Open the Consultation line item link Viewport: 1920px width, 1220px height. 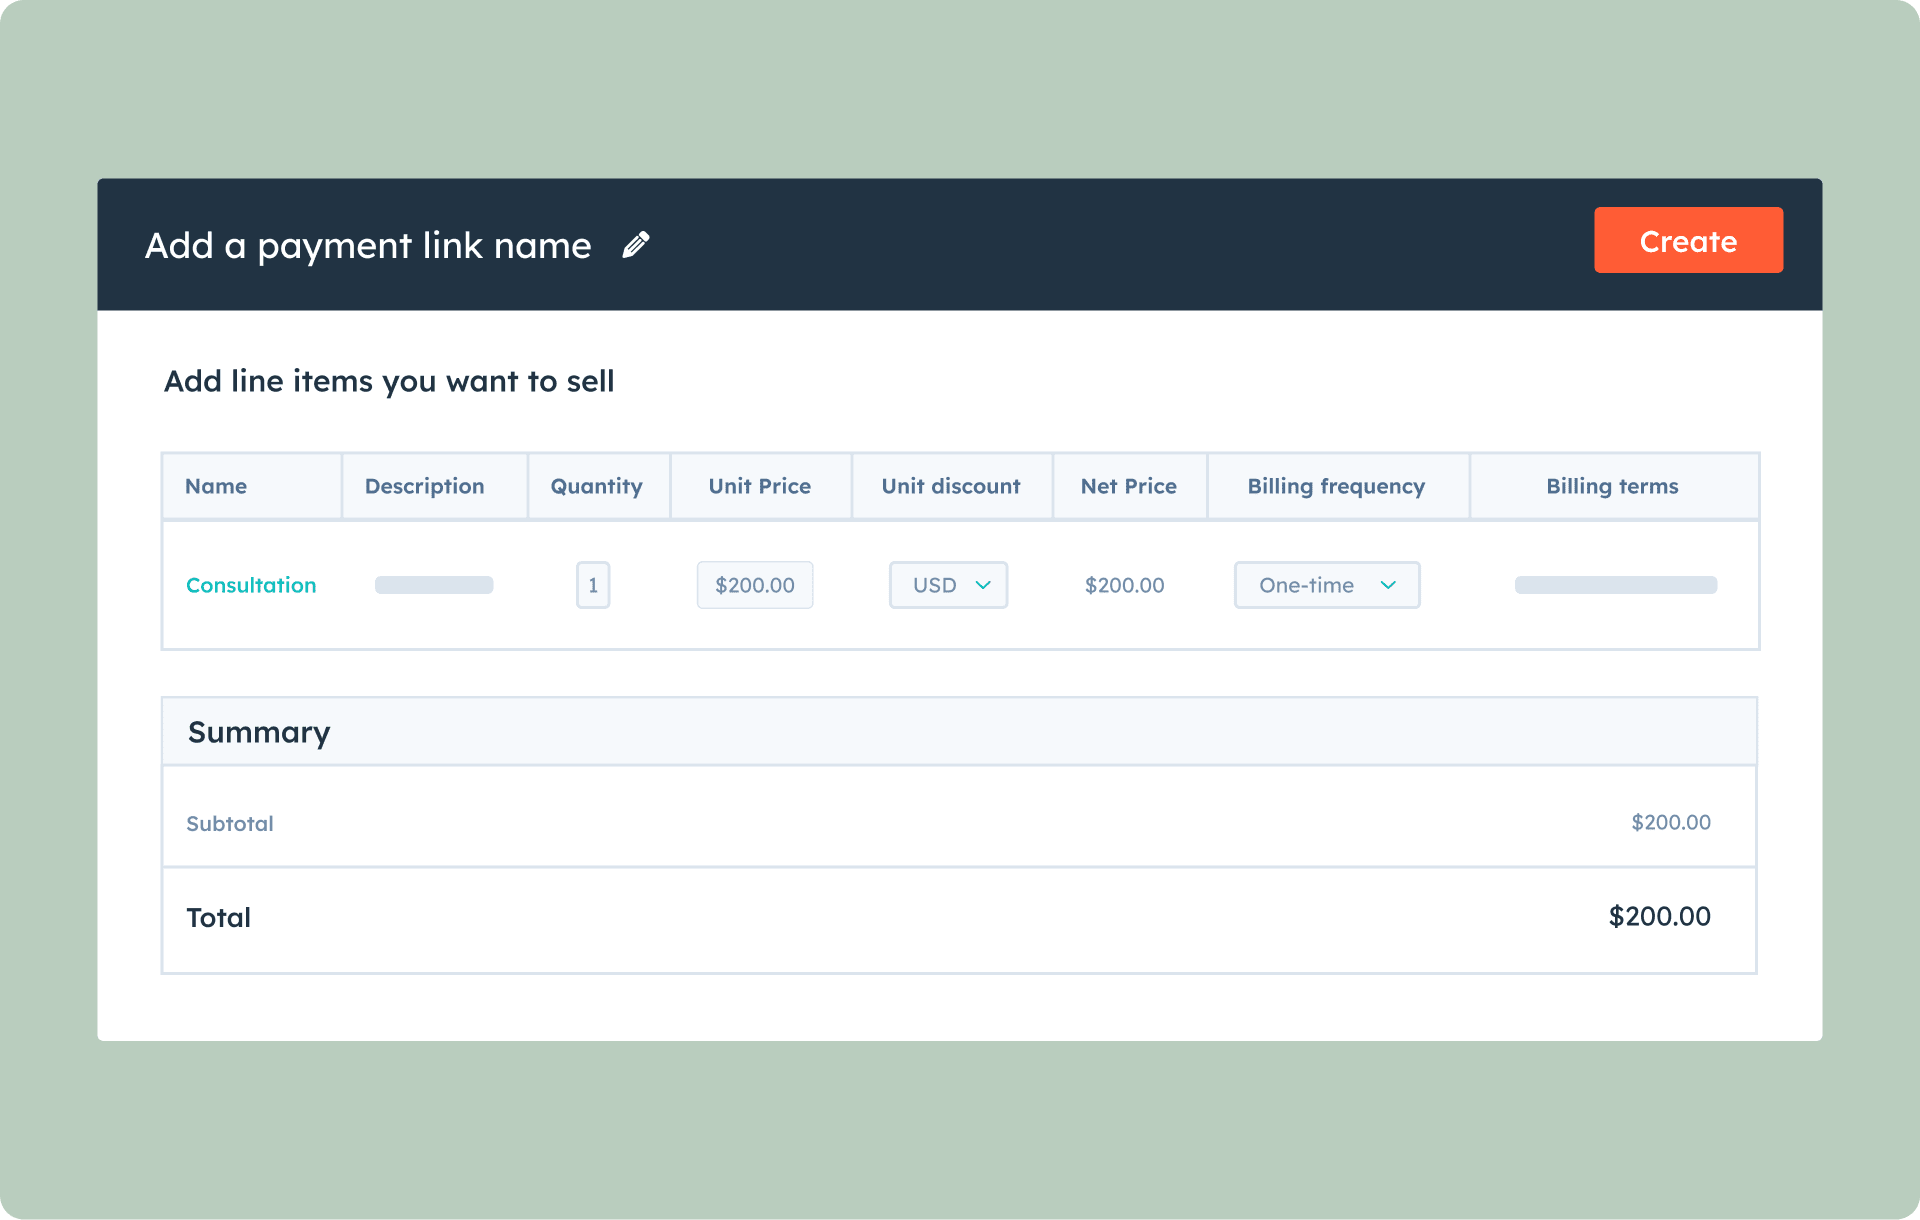tap(251, 585)
